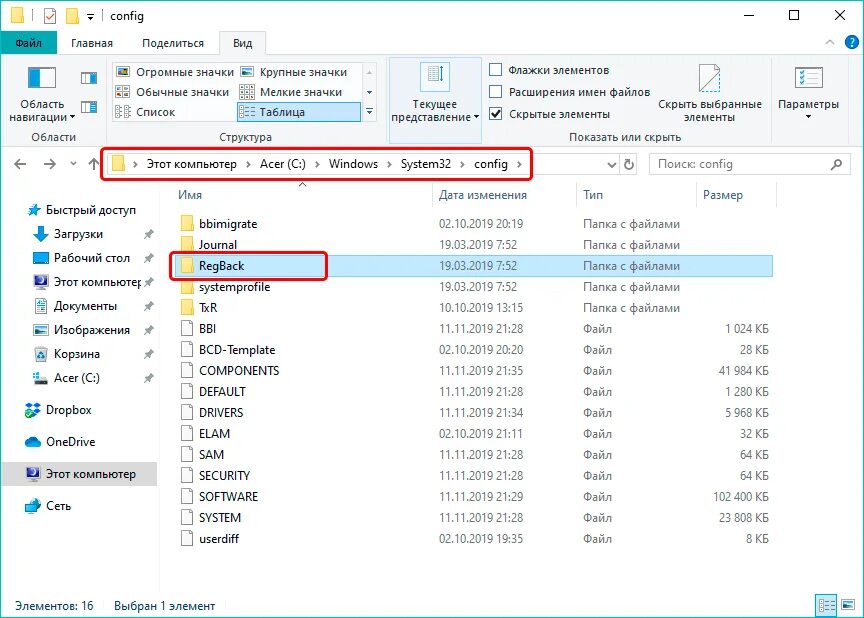
Task: Refresh the config folder view
Action: (x=629, y=164)
